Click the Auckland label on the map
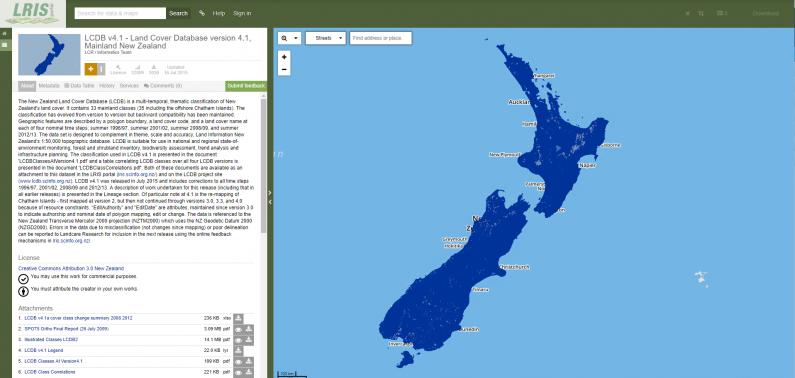 click(519, 102)
